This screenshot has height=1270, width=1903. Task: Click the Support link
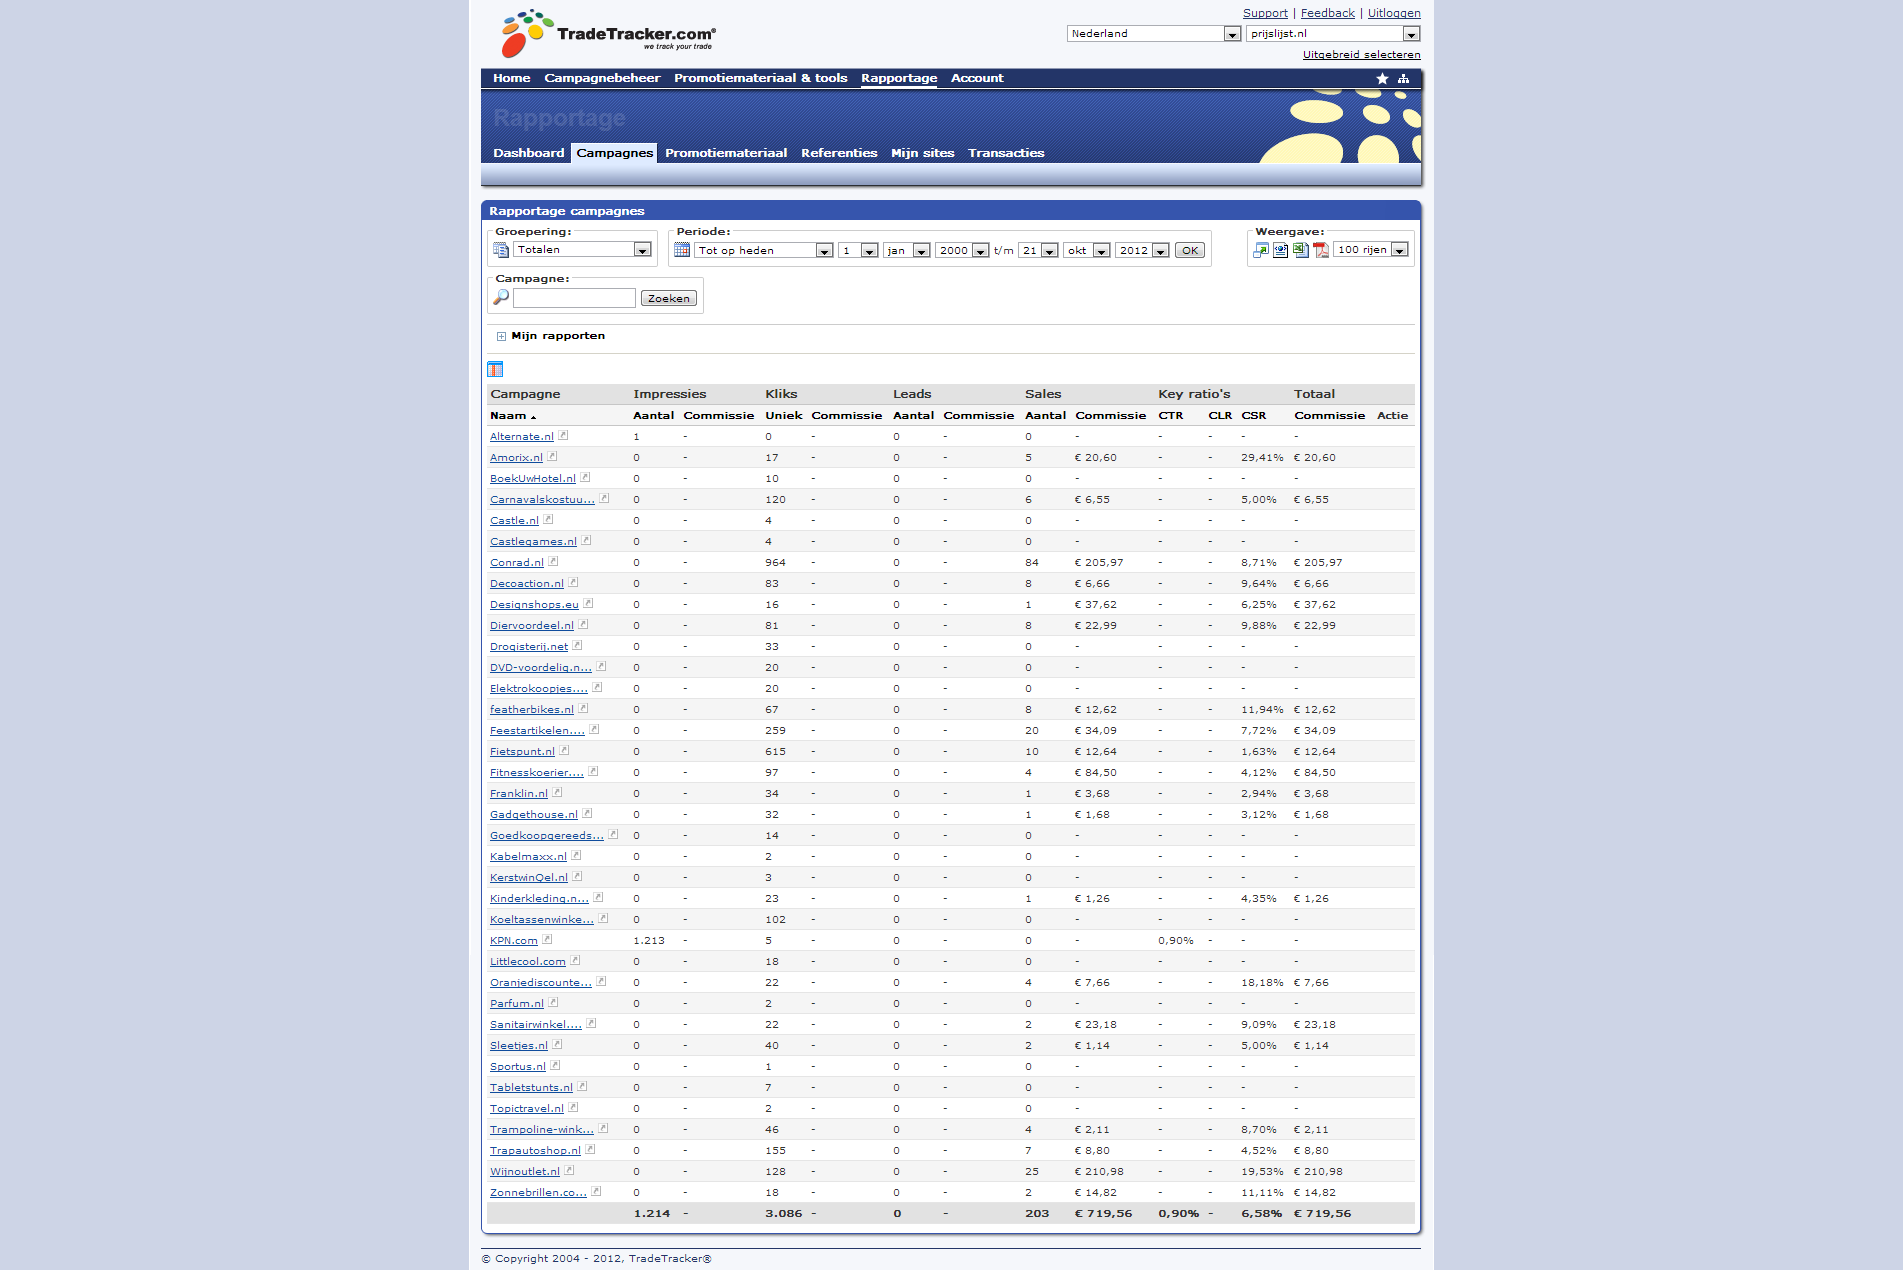[1265, 13]
